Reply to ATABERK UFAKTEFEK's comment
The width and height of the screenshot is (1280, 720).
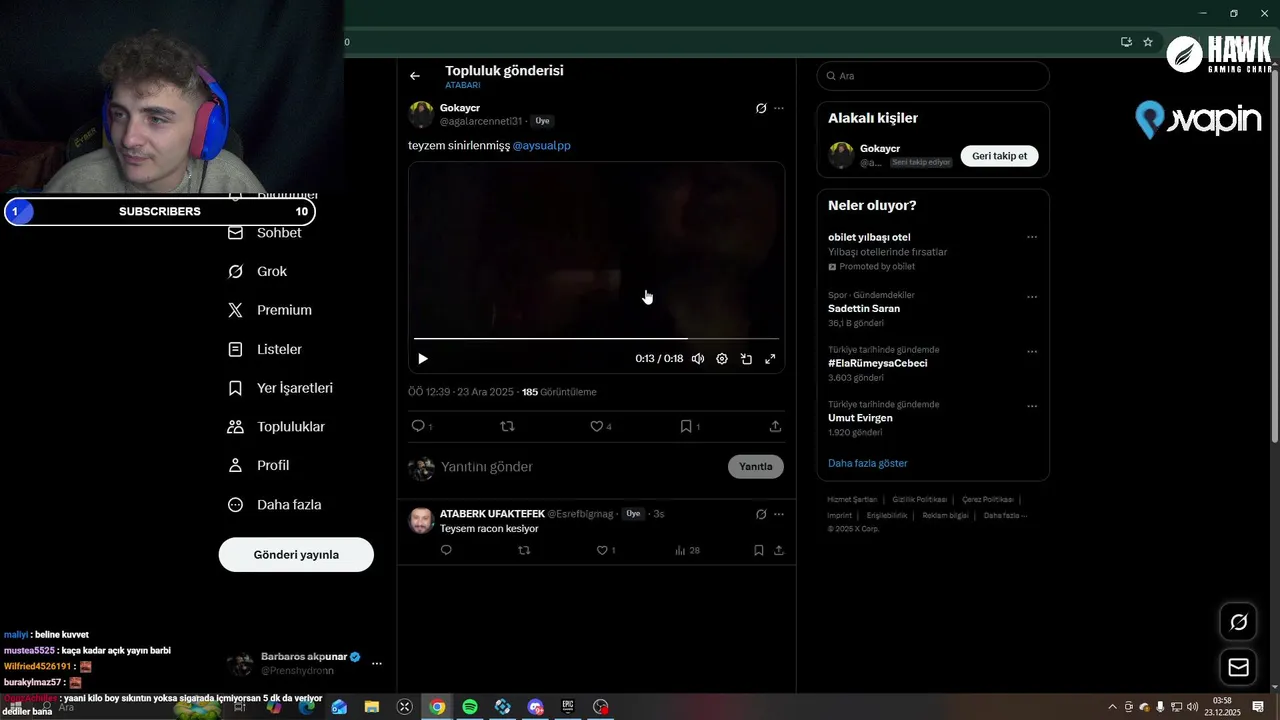tap(446, 550)
